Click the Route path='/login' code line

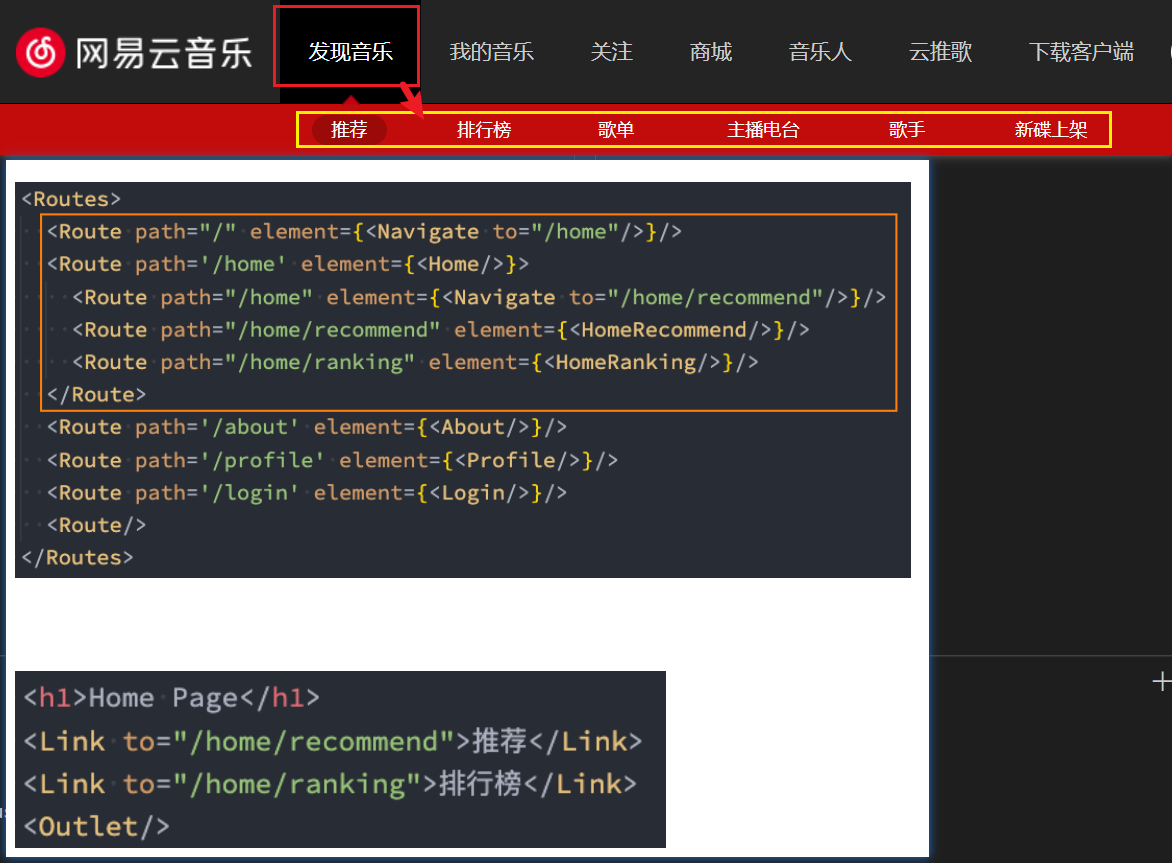pos(306,493)
